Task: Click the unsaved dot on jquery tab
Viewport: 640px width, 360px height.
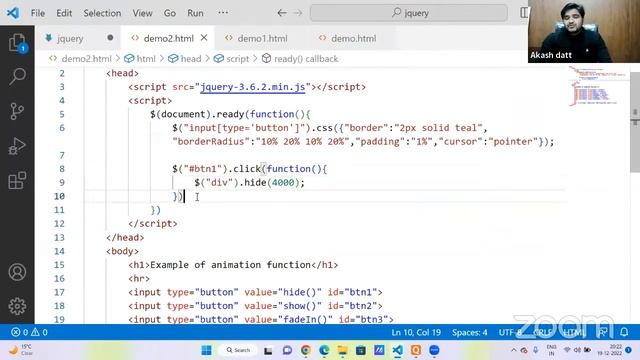Action: click(110, 38)
